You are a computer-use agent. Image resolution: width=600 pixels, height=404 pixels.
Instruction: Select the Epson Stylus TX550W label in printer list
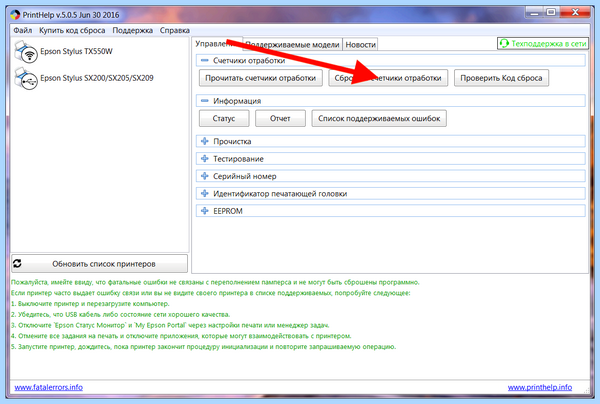(x=76, y=51)
